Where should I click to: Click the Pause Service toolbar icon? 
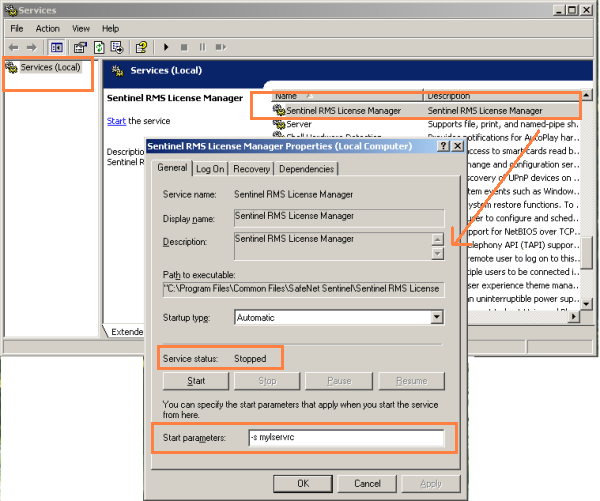point(202,47)
